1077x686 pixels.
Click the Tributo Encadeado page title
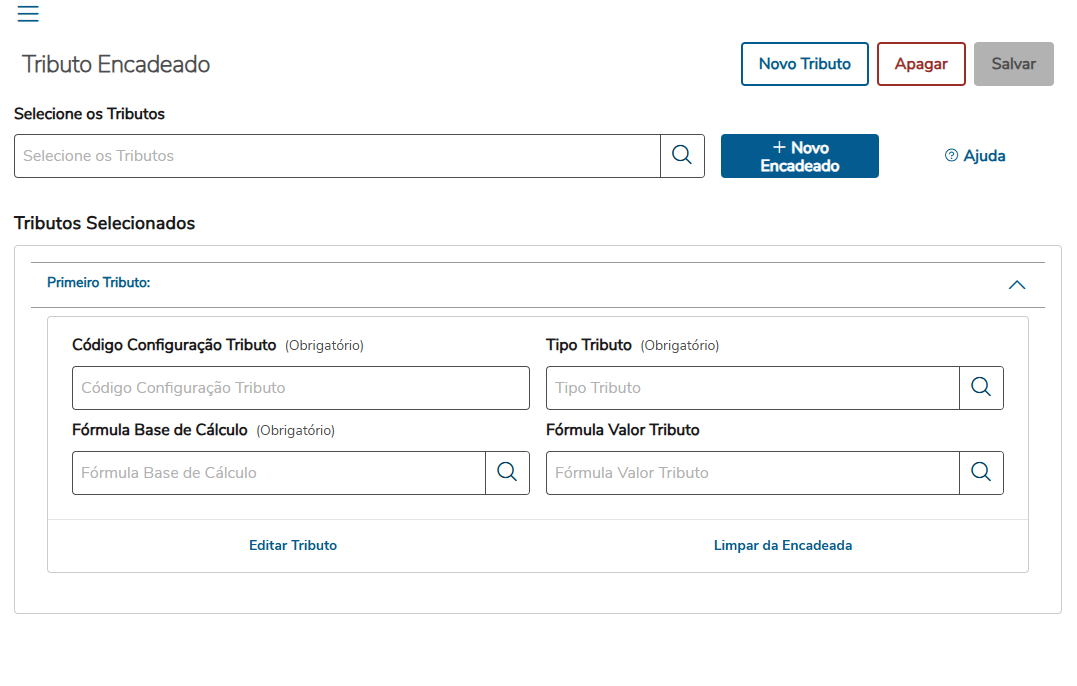[116, 65]
